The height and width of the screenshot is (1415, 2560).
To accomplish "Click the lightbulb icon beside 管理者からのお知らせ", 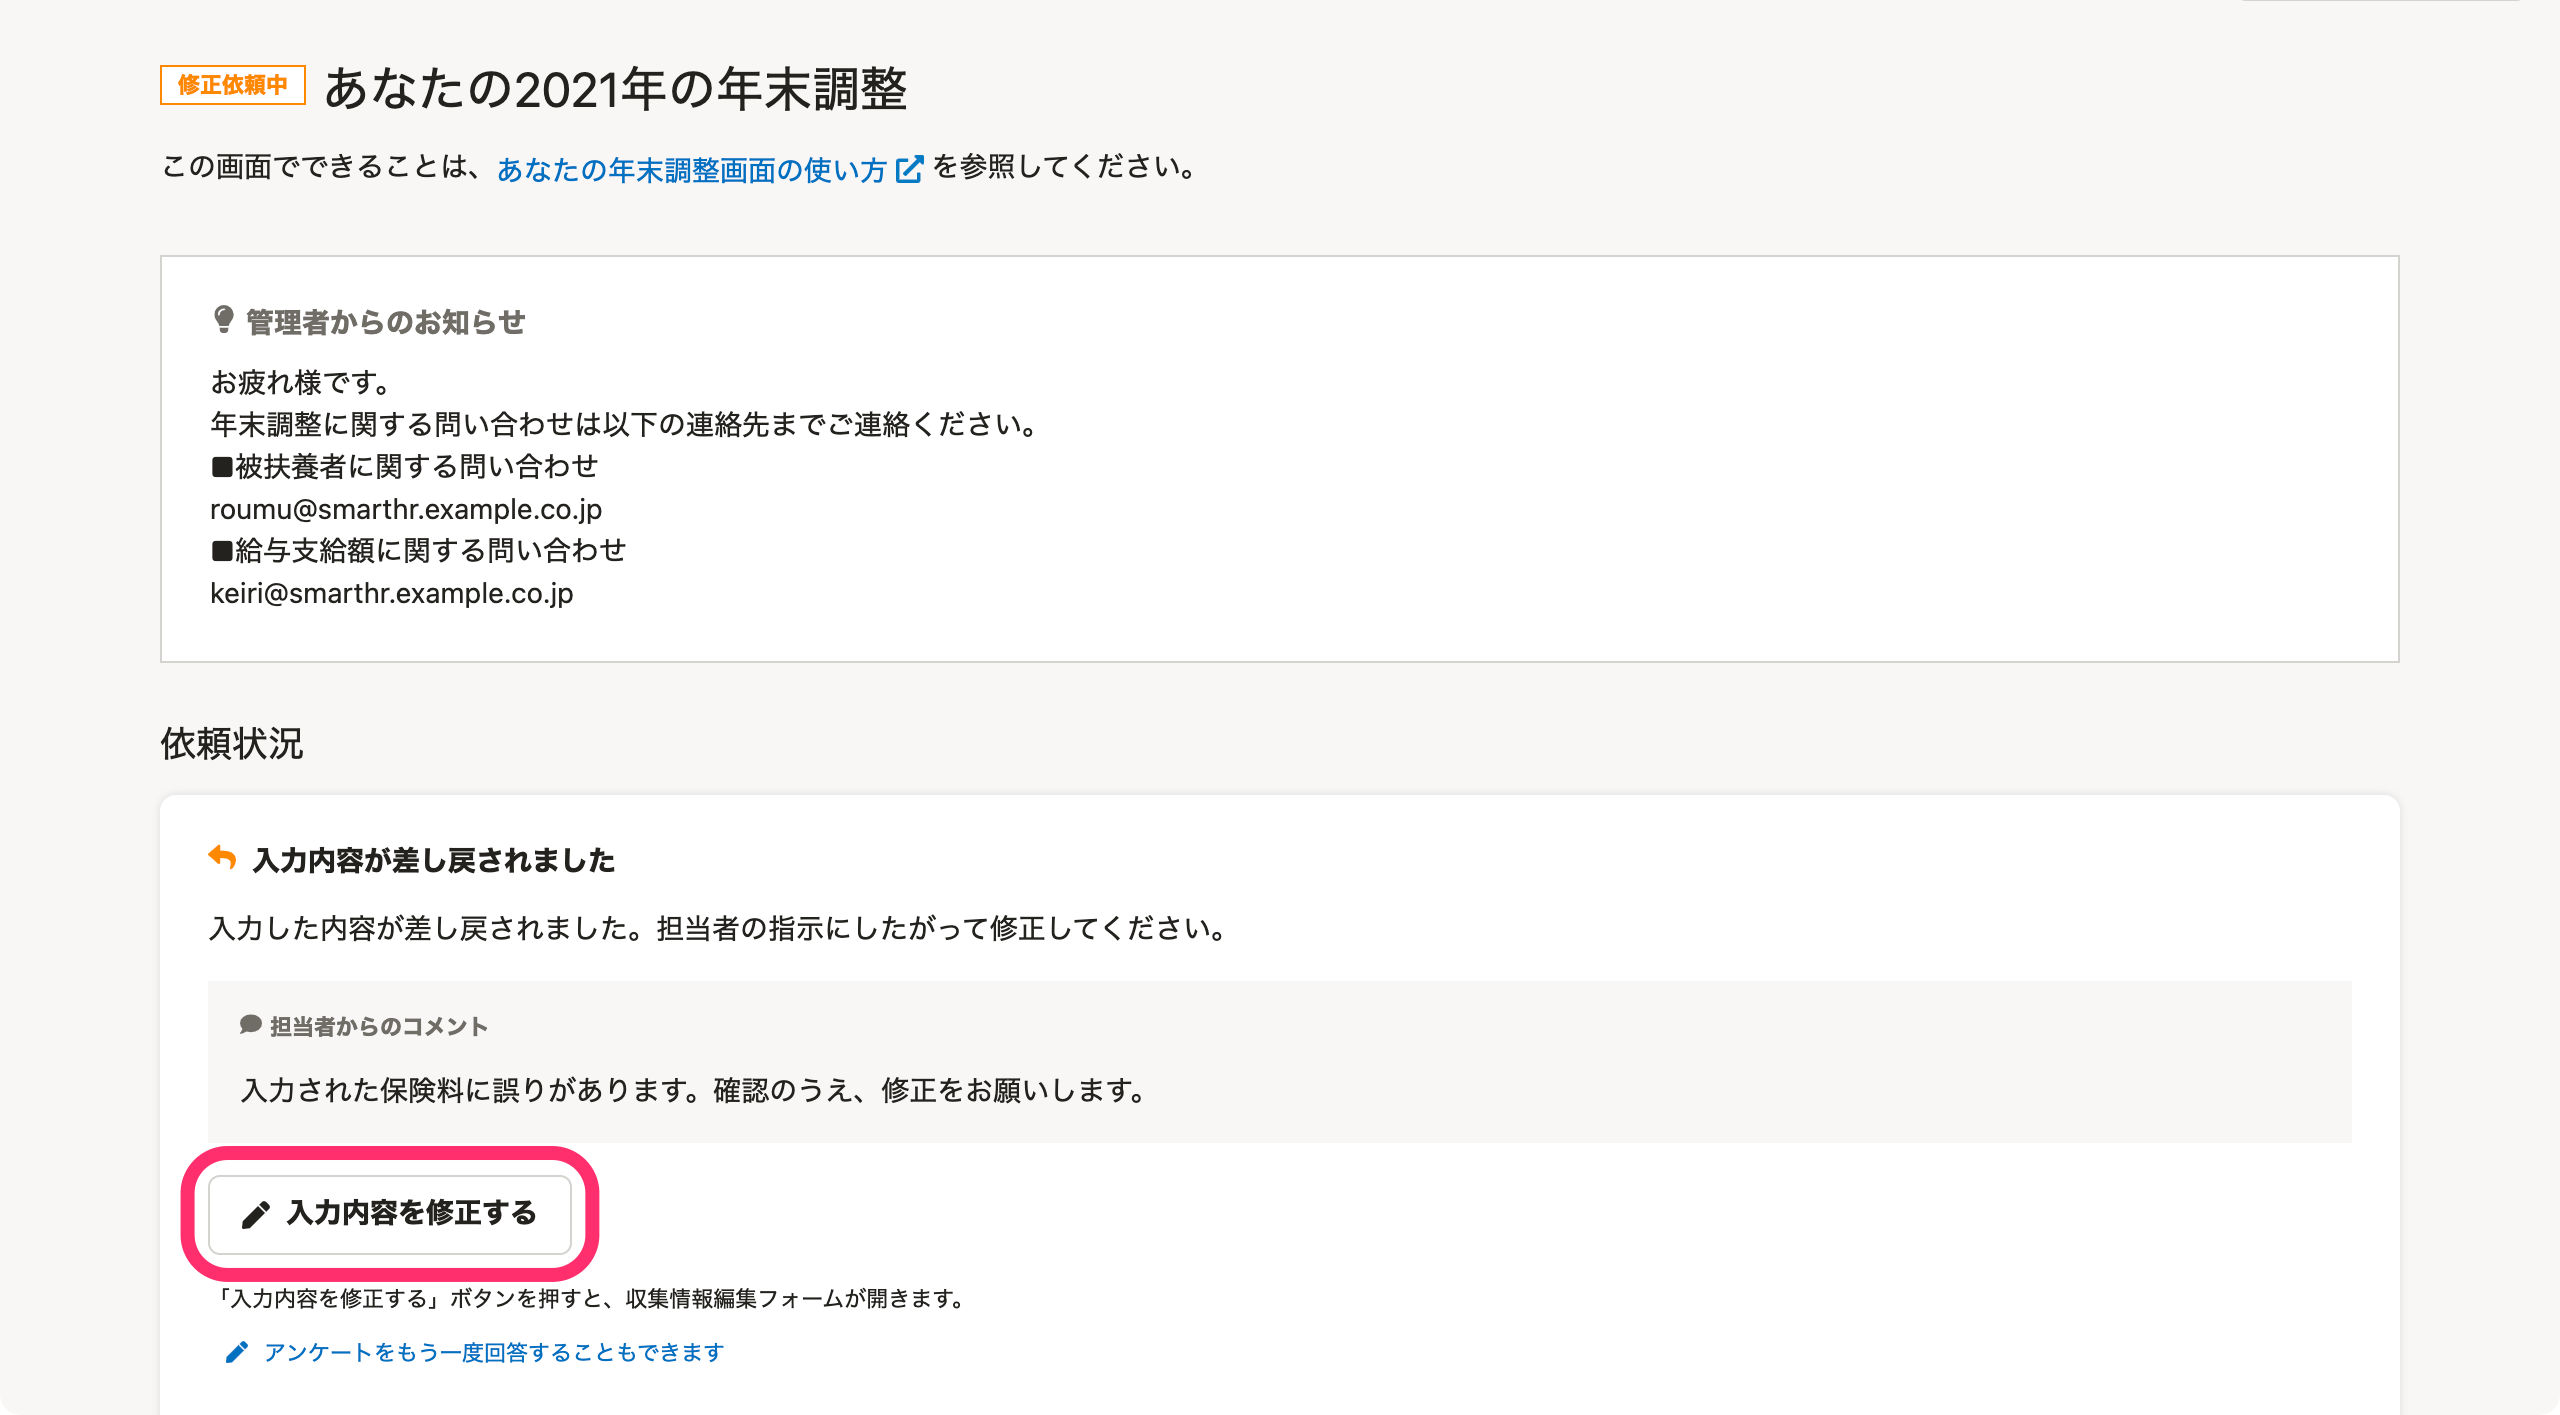I will pyautogui.click(x=224, y=320).
